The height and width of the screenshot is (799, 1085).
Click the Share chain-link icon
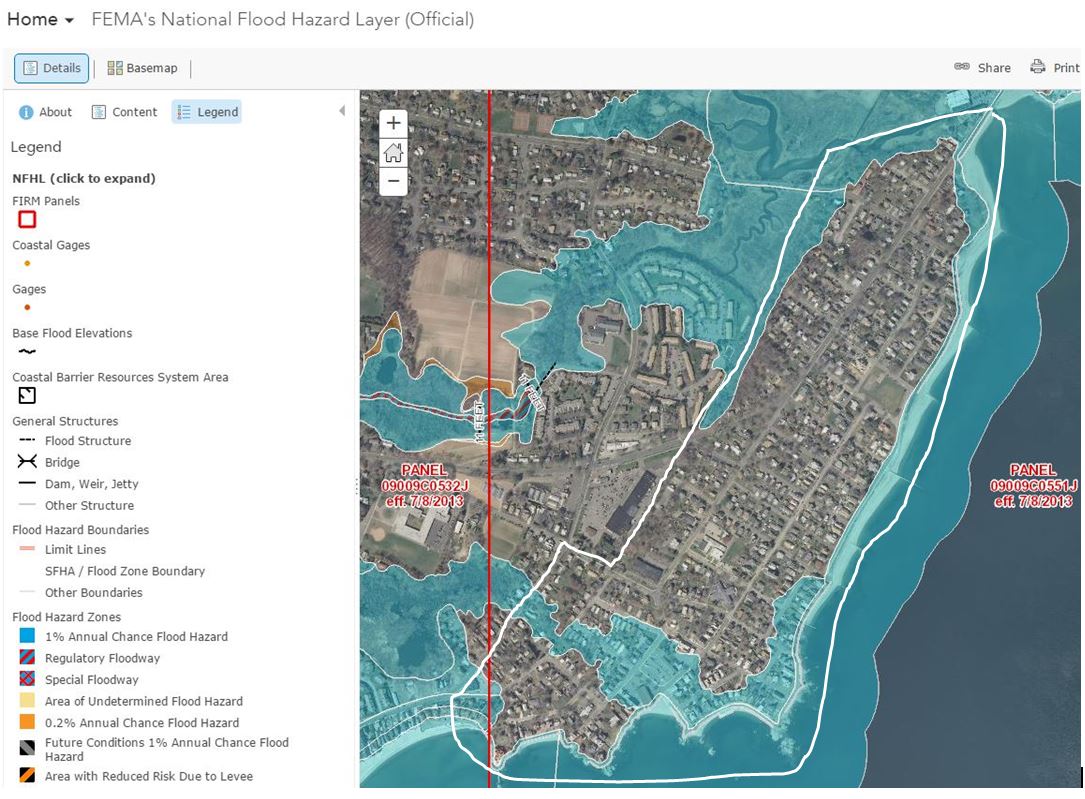(962, 66)
